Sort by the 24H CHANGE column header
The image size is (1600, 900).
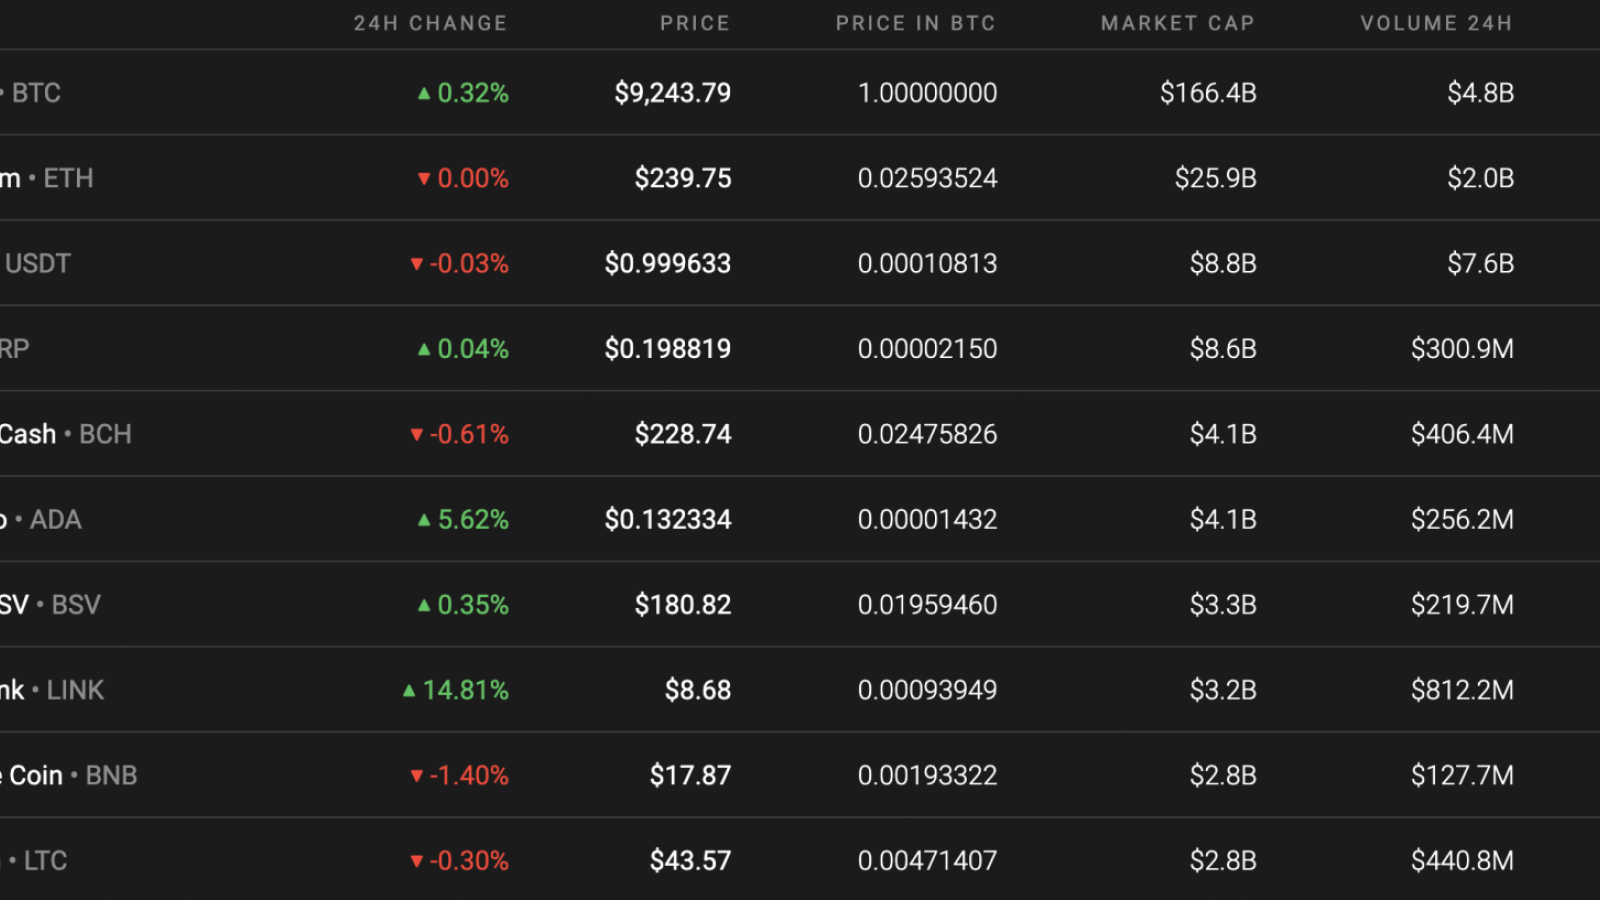click(430, 23)
